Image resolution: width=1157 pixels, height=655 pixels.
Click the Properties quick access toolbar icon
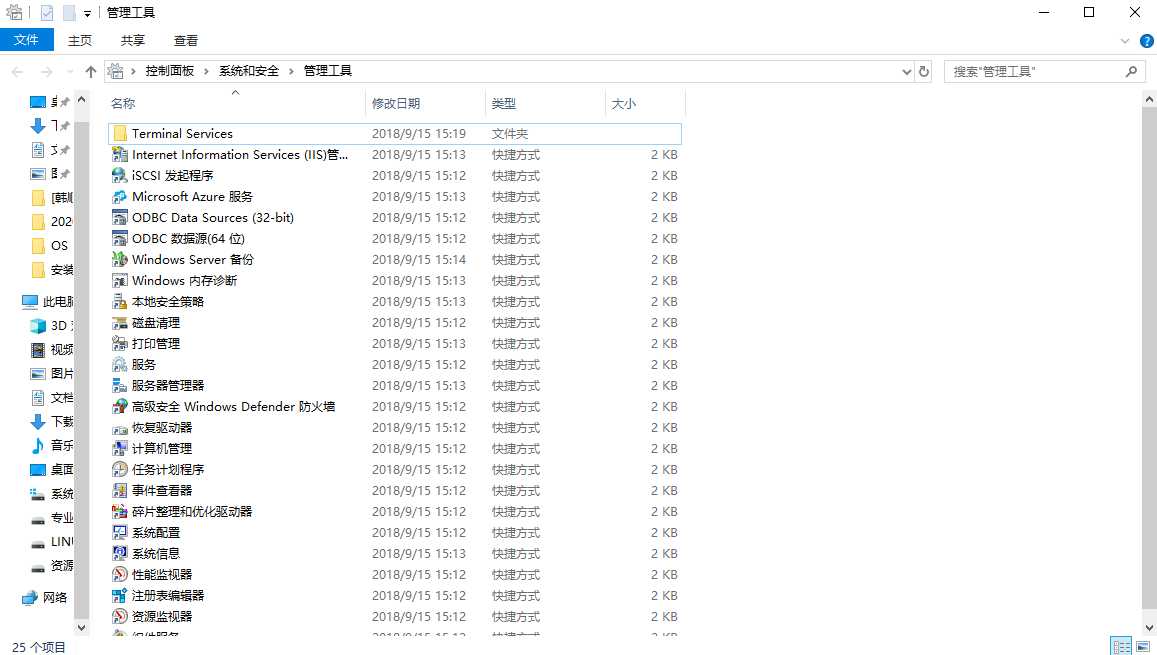(47, 13)
